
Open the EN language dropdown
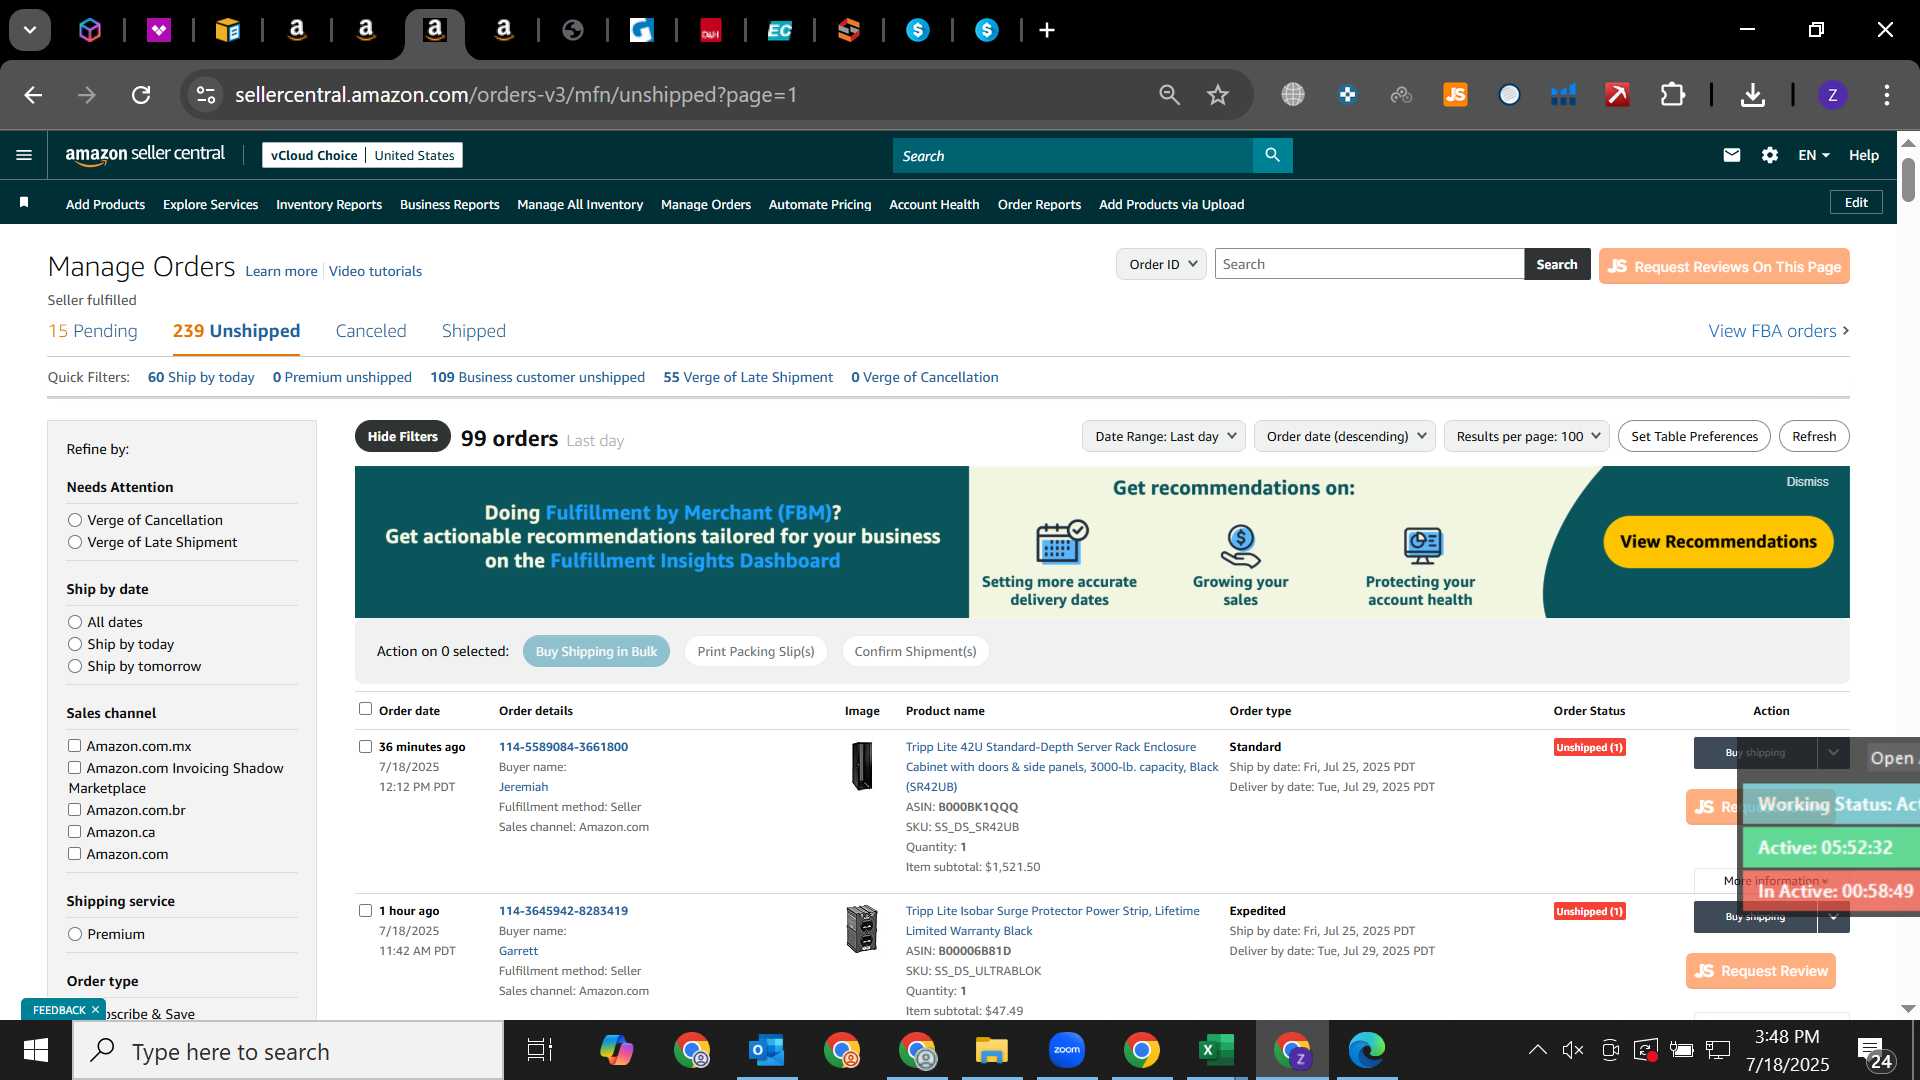tap(1813, 155)
